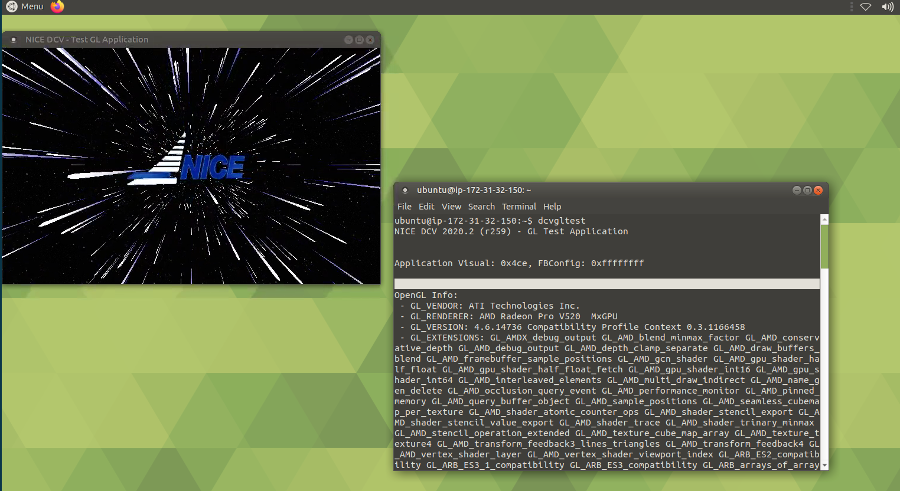Maximize the terminal window
Screen dimensions: 902x491
pos(807,190)
